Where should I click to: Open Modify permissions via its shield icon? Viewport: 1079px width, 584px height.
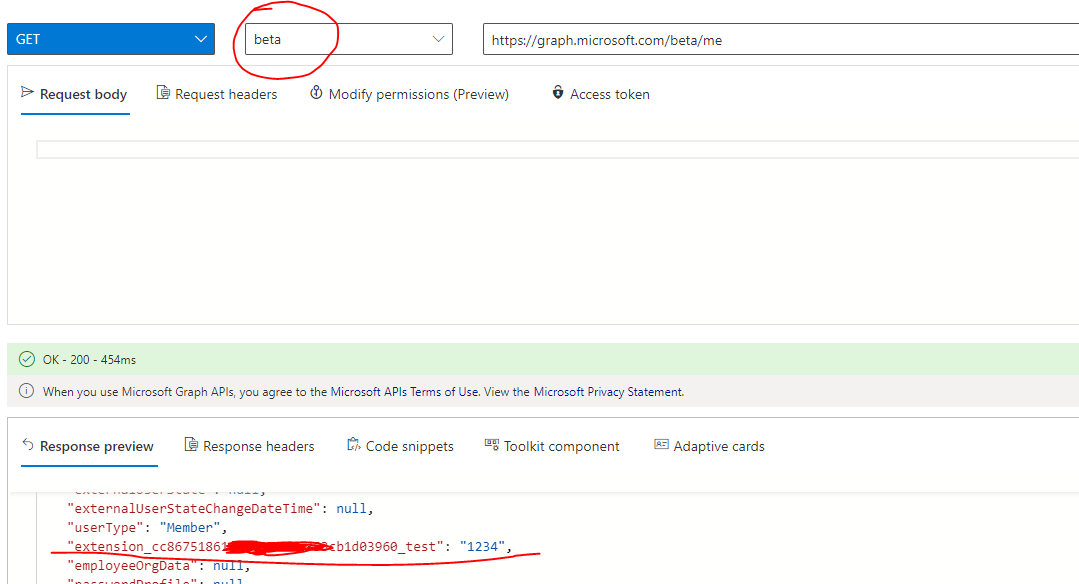[x=314, y=93]
